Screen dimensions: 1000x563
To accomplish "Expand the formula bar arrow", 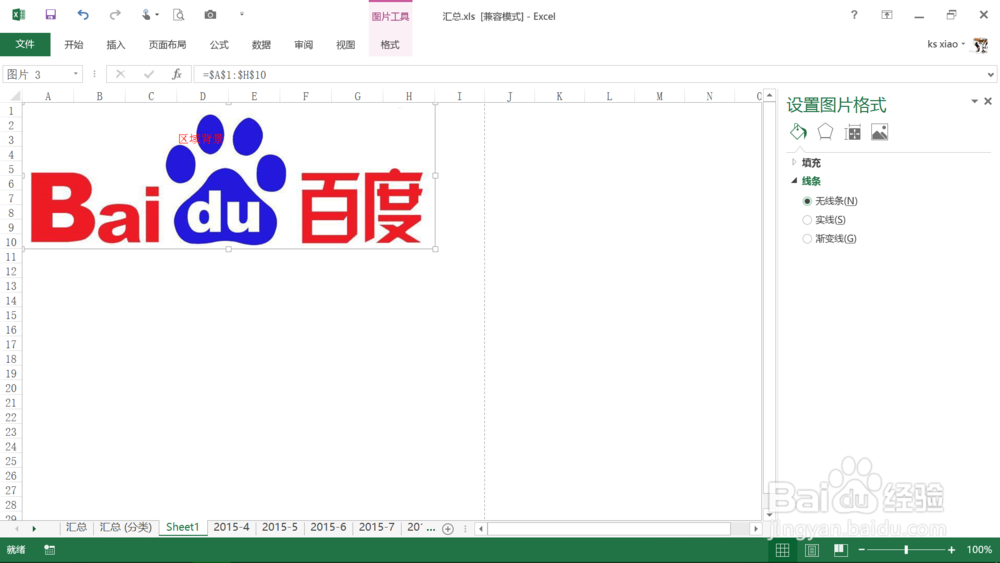I will (990, 75).
